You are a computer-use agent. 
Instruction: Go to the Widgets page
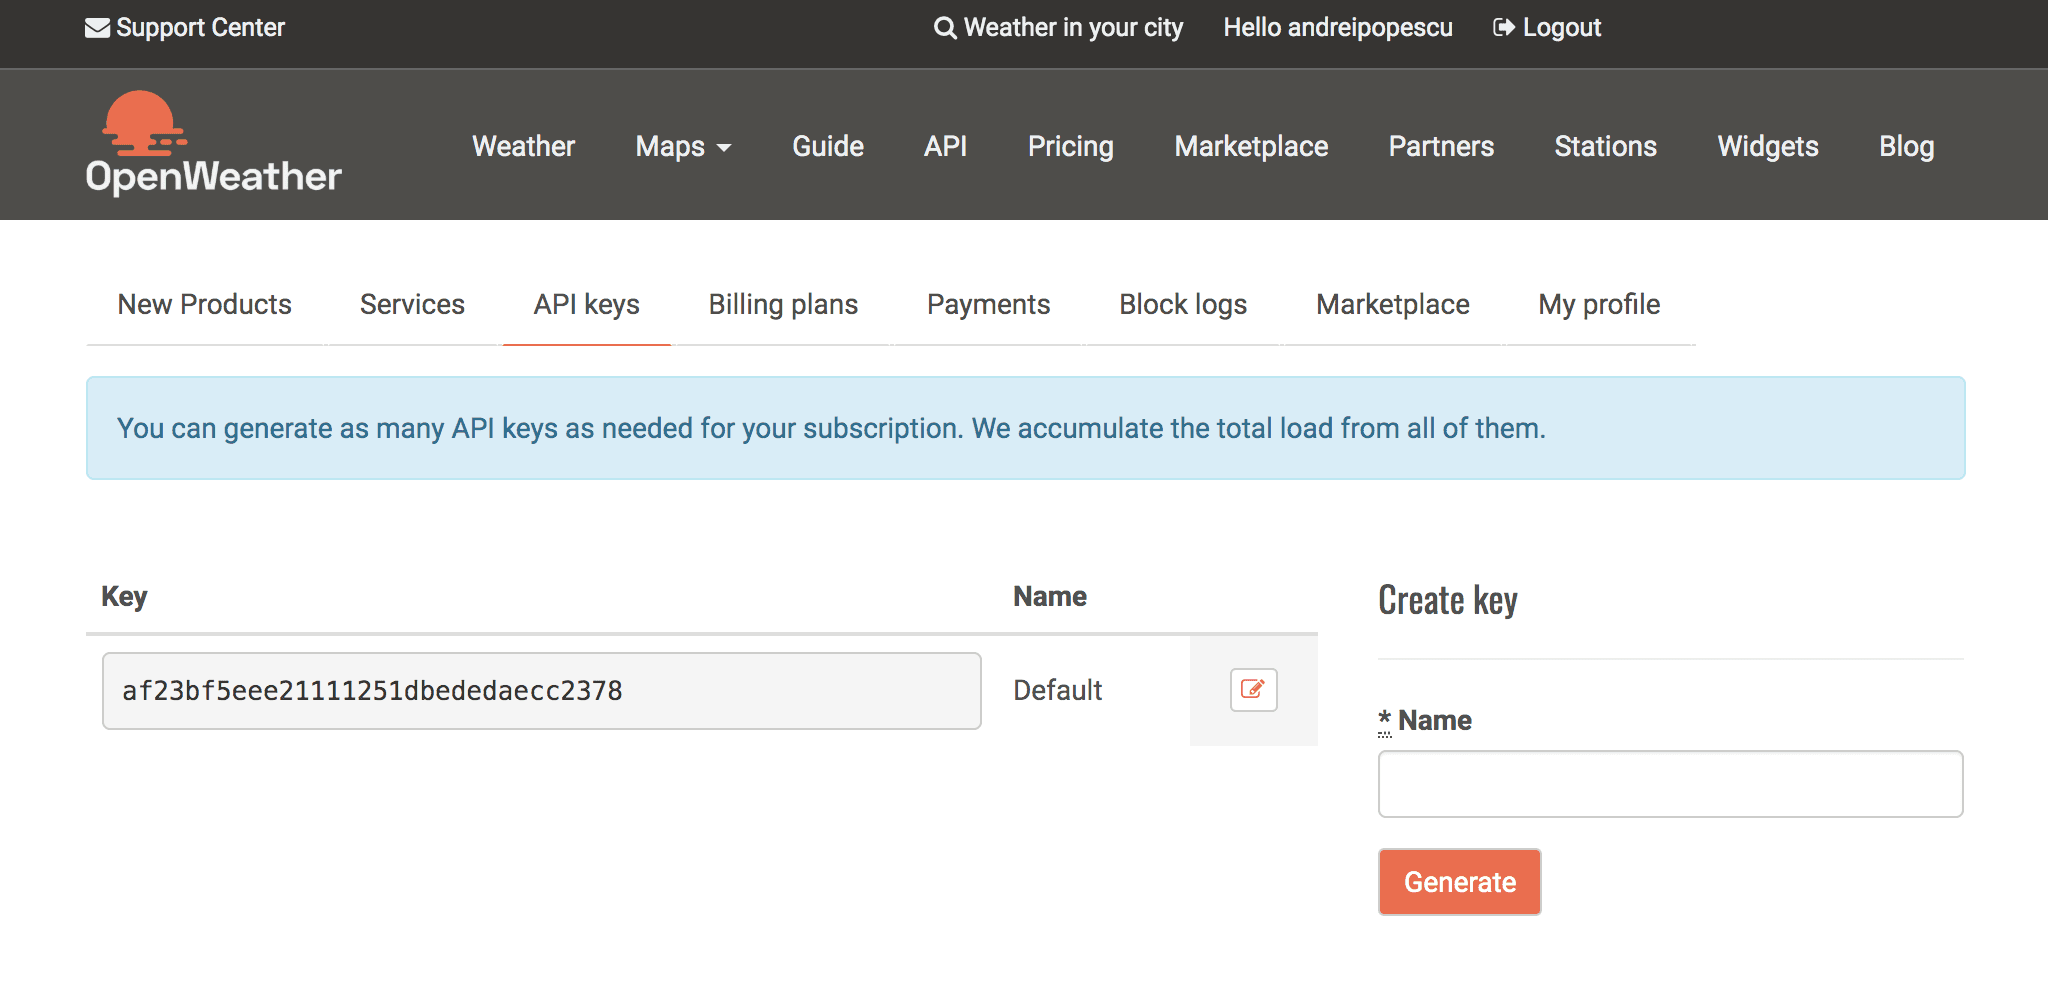(x=1768, y=146)
